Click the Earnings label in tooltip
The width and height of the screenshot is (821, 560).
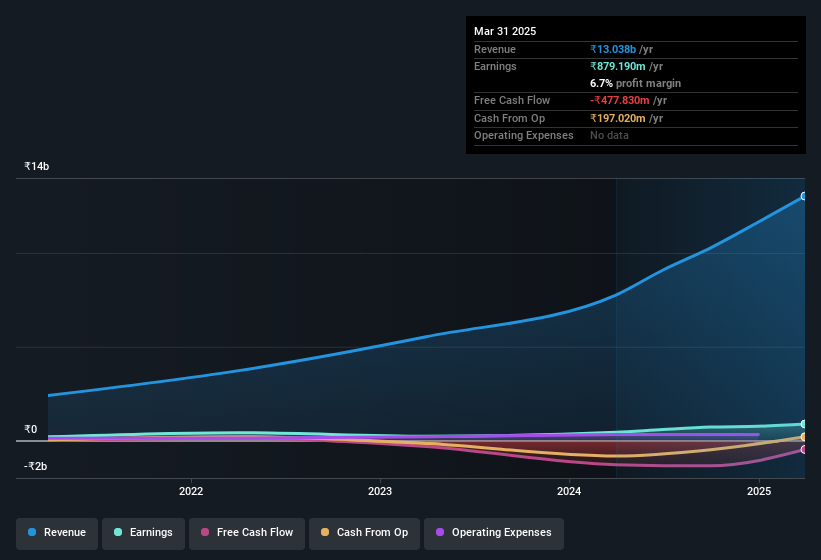pyautogui.click(x=495, y=66)
